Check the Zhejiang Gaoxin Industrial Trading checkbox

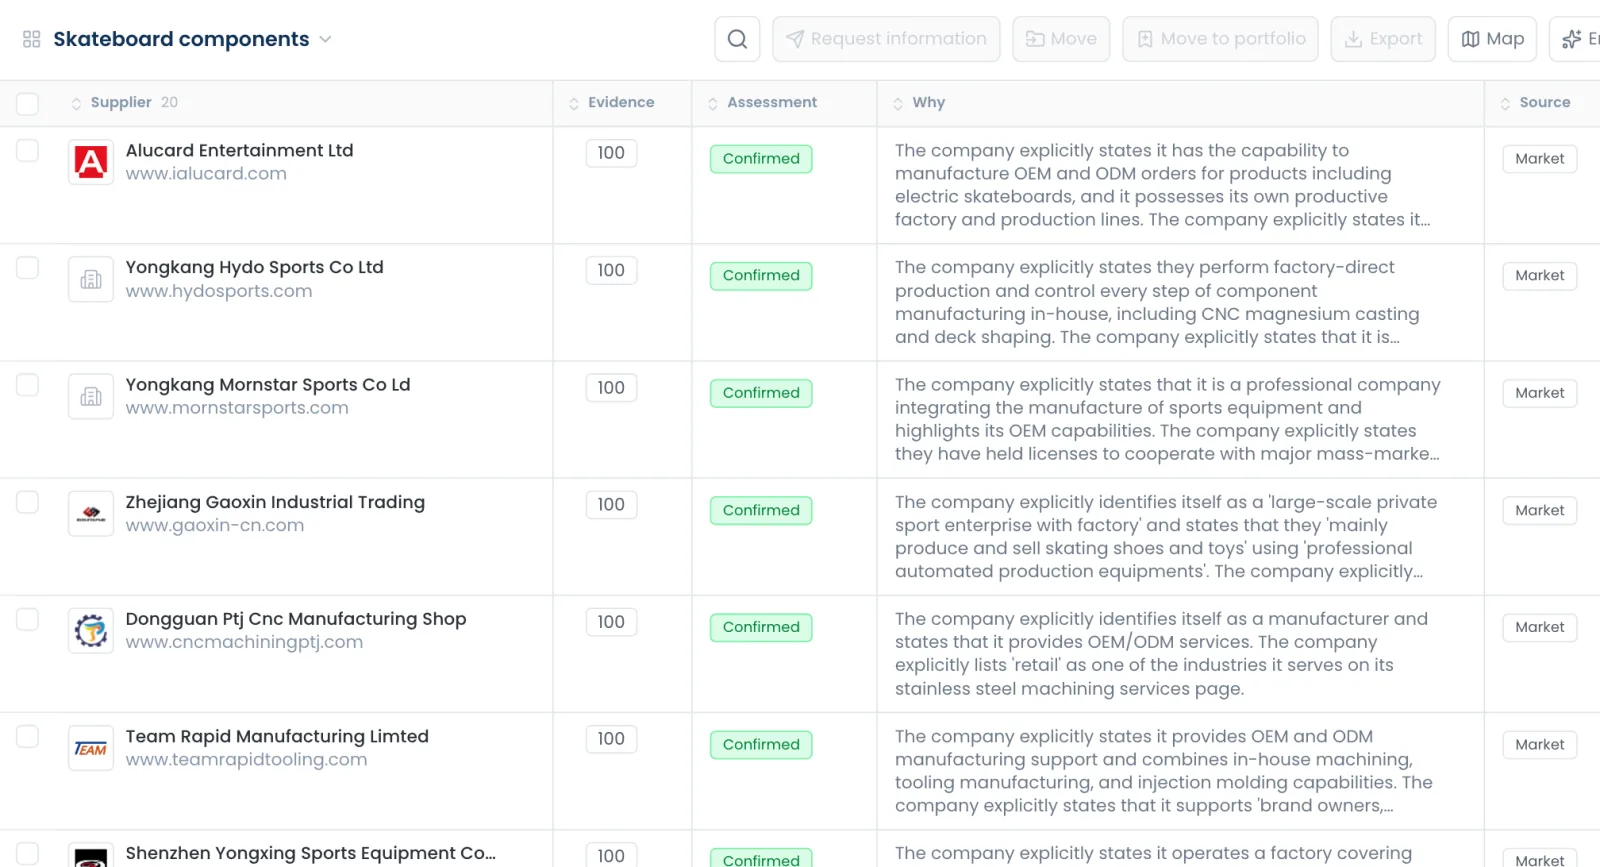point(28,502)
